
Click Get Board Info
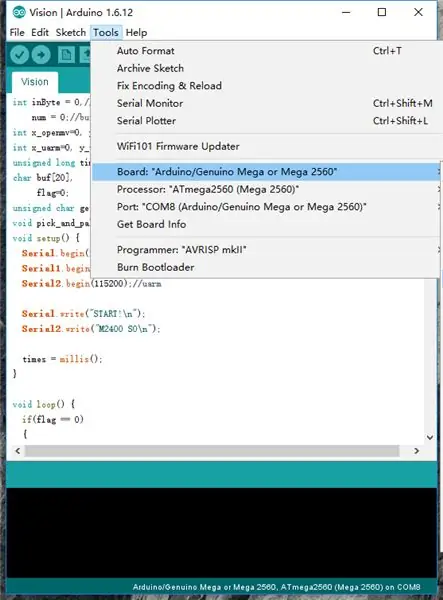click(267, 224)
